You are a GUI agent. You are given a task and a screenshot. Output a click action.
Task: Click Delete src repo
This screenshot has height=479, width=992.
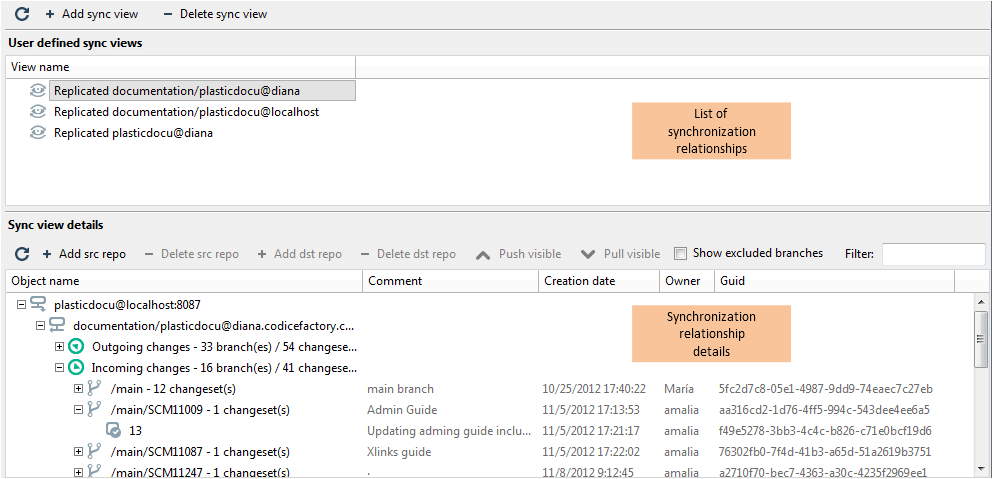(x=192, y=254)
